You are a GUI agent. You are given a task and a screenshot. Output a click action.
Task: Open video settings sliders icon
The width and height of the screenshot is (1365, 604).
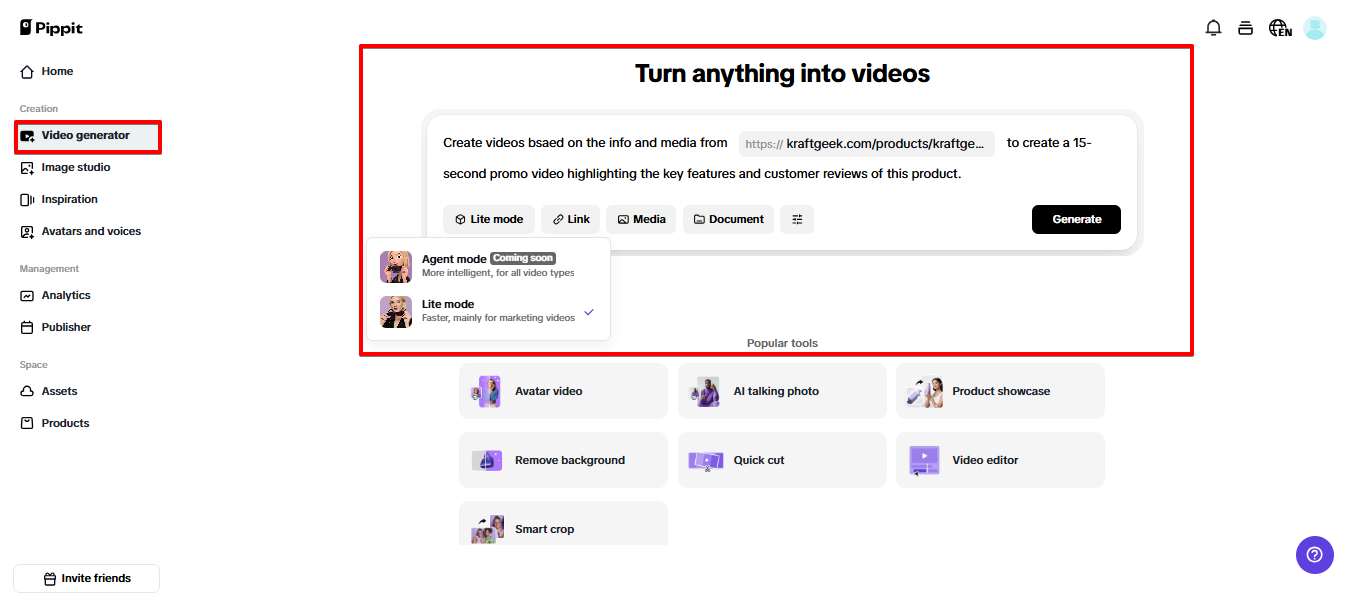pyautogui.click(x=797, y=219)
